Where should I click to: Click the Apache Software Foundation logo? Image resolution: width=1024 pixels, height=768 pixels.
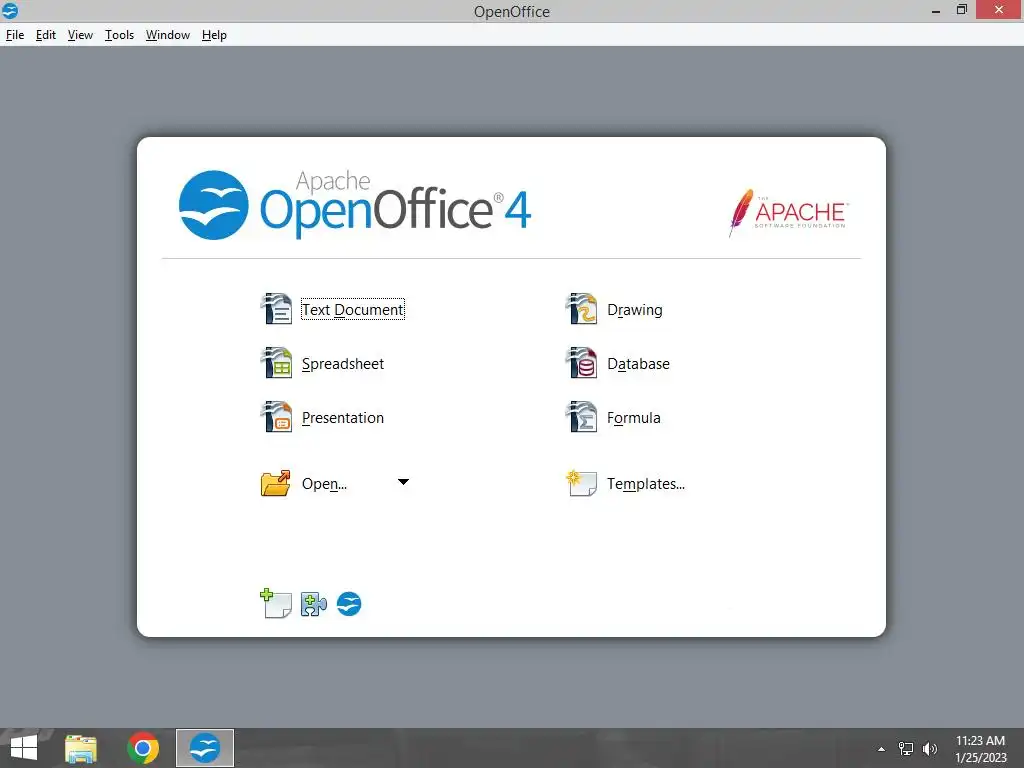click(x=788, y=213)
